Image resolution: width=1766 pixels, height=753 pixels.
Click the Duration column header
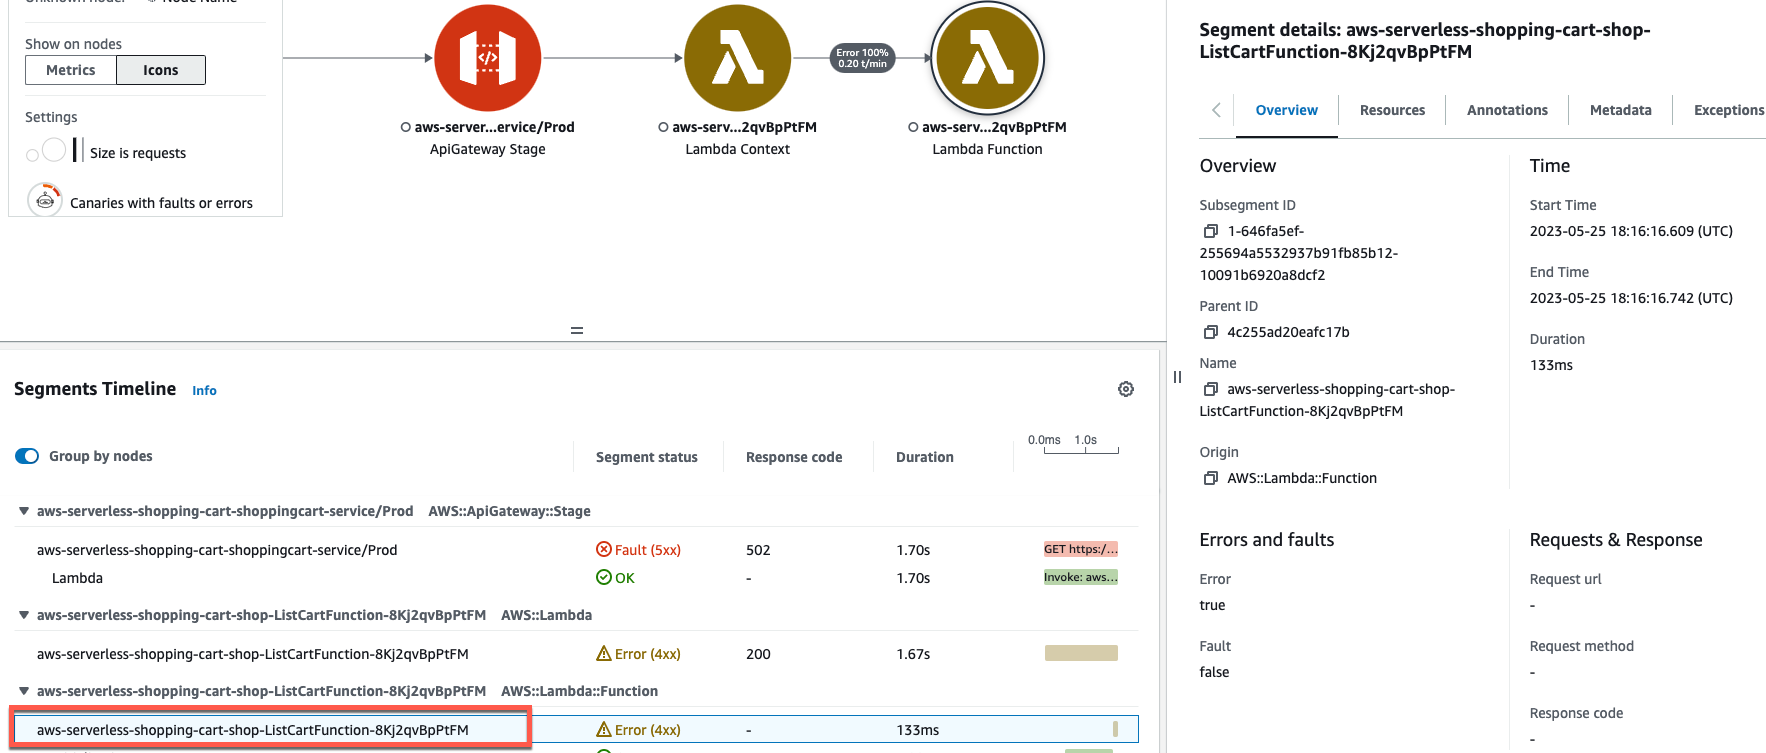(x=925, y=457)
